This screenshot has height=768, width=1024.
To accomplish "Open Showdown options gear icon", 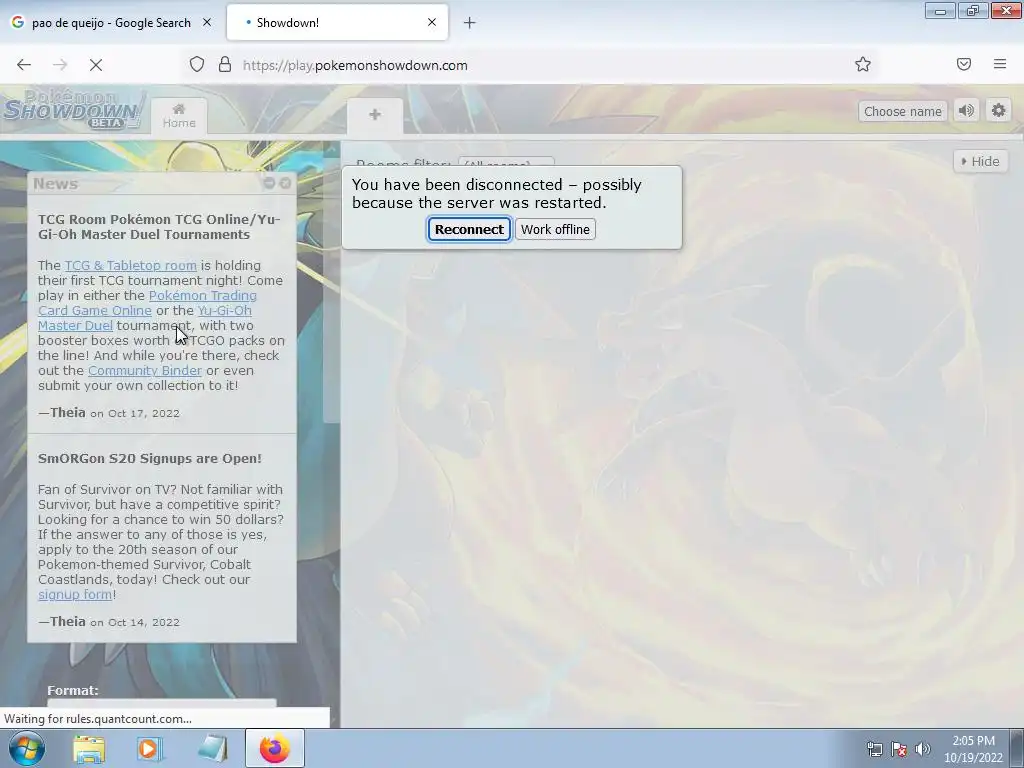I will tap(999, 110).
